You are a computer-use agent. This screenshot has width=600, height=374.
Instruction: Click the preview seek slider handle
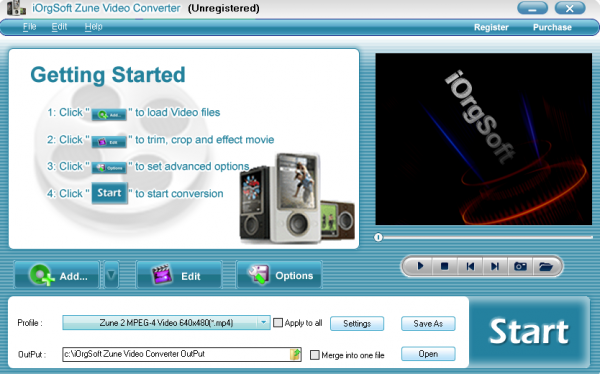378,237
